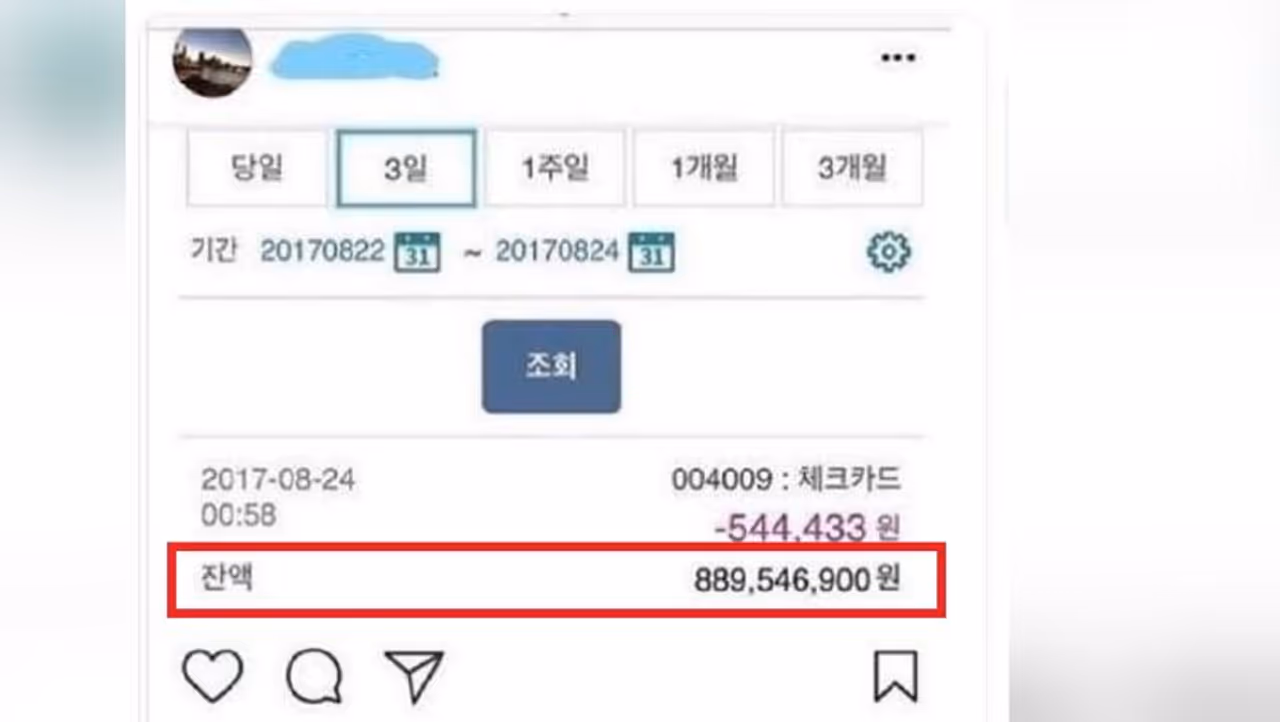The image size is (1280, 722).
Task: Edit the start date 20170822 field
Action: pos(322,251)
